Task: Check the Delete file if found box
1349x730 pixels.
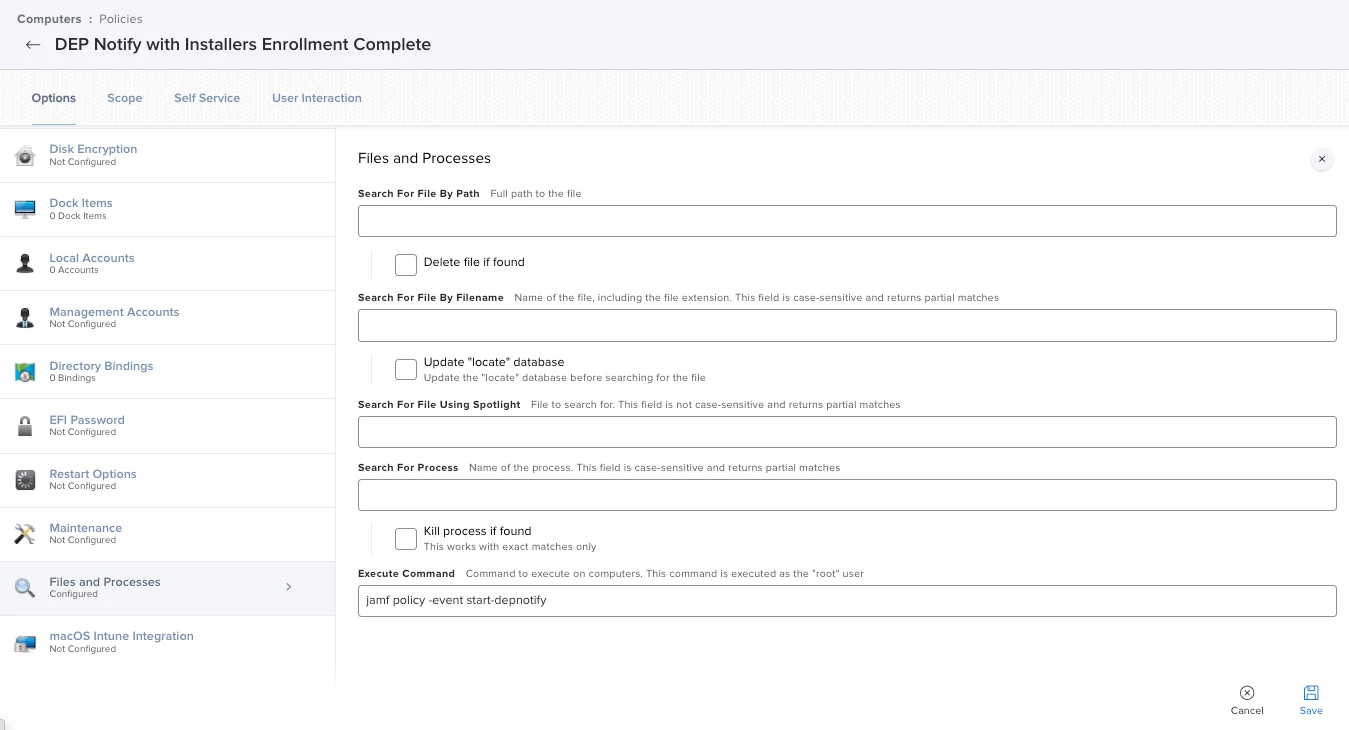Action: click(406, 264)
